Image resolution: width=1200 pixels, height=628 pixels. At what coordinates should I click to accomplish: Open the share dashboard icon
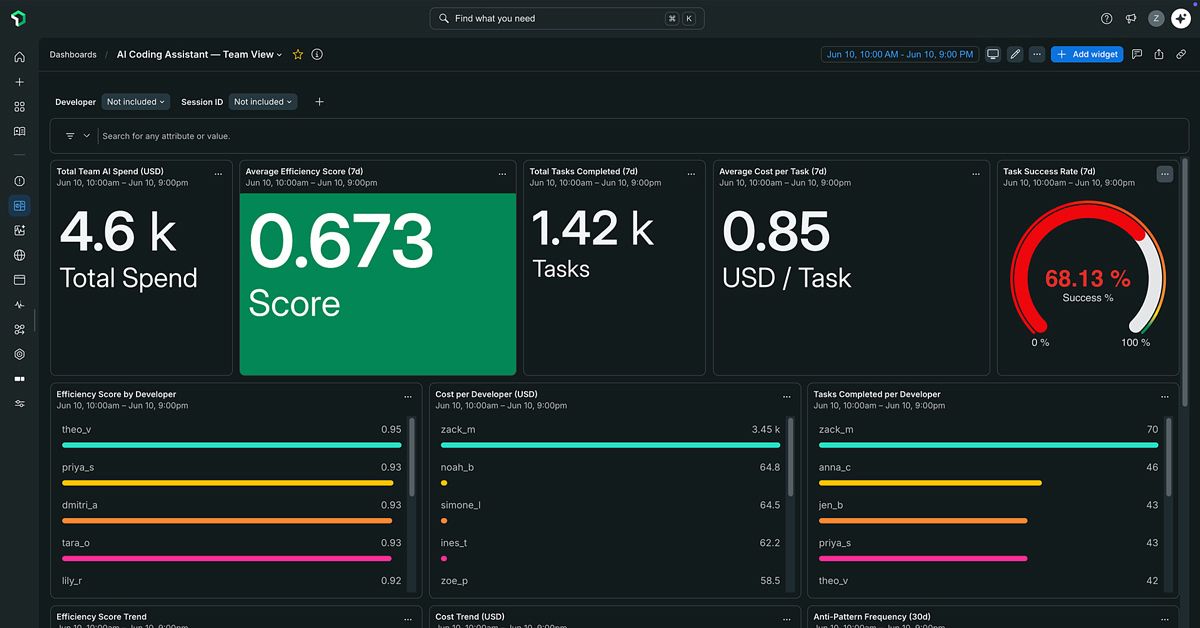(x=1159, y=55)
